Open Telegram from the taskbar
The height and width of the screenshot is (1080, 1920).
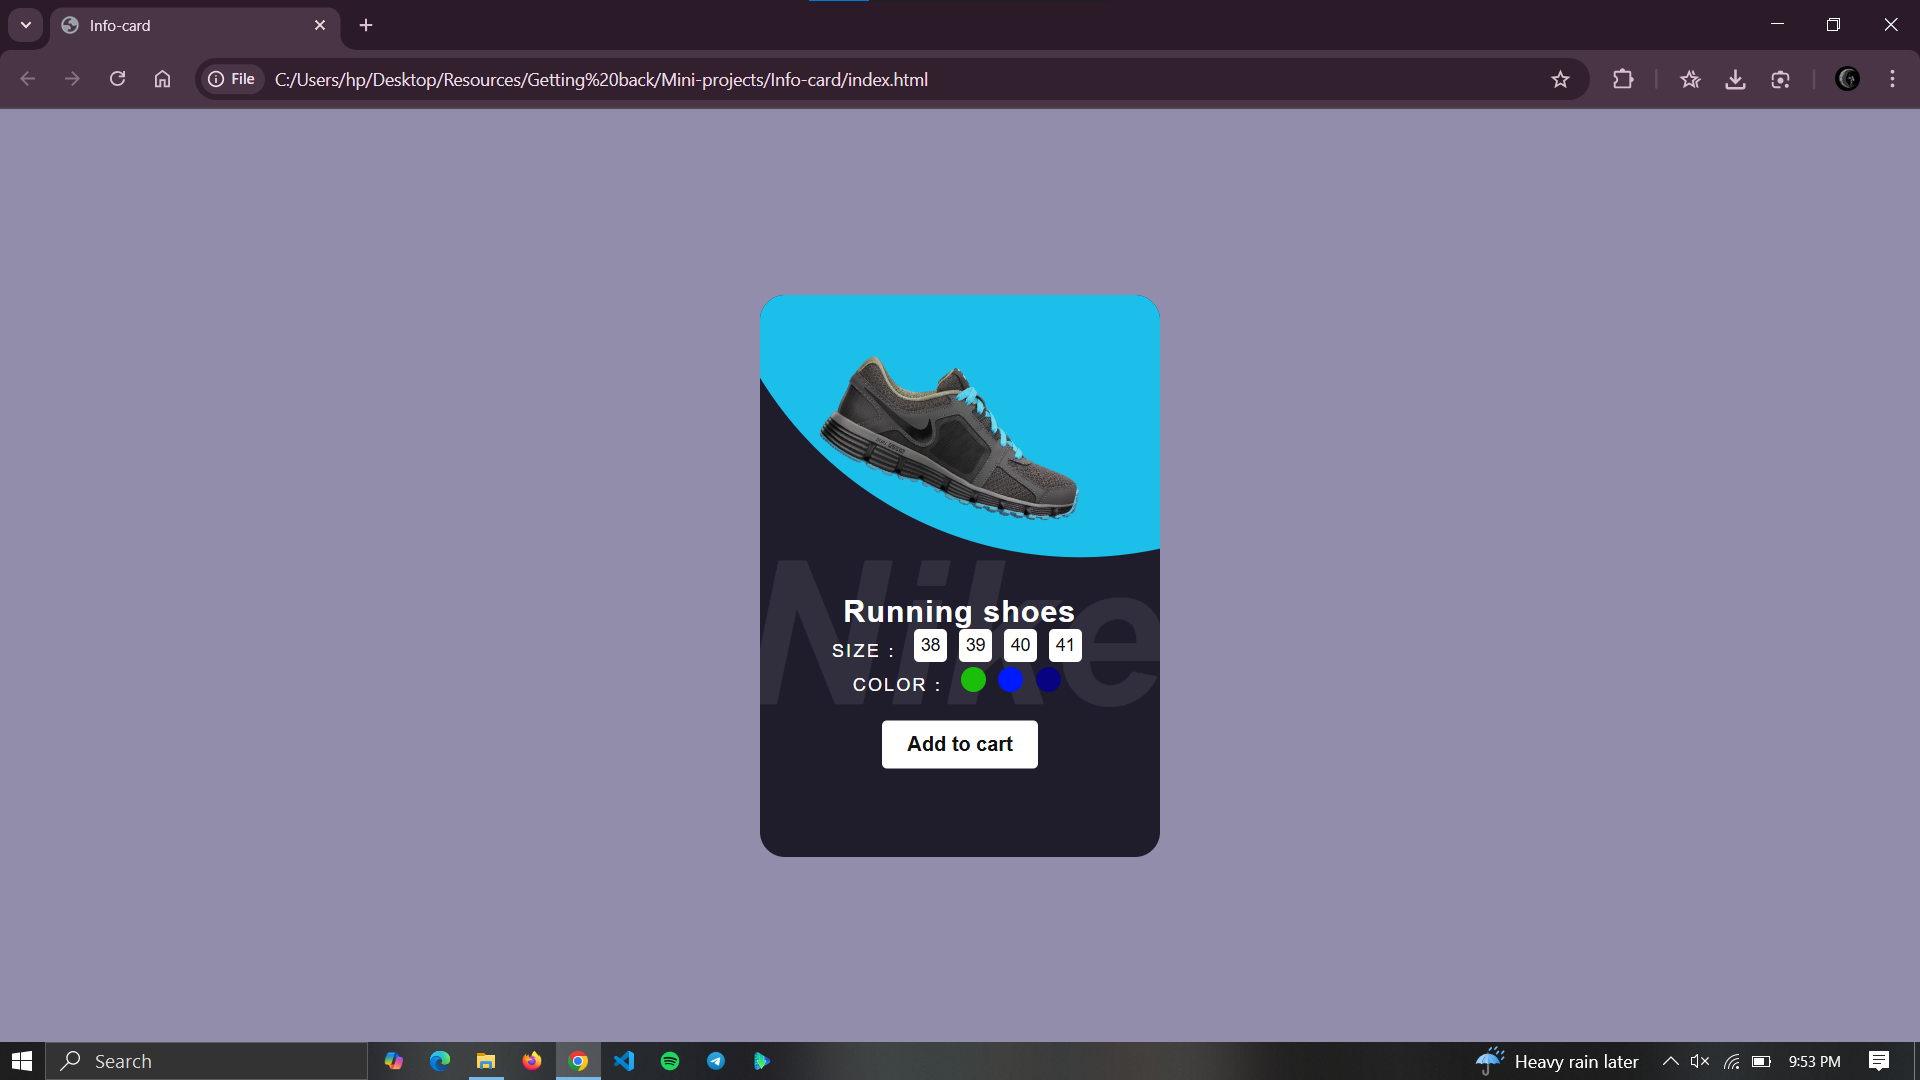point(716,1061)
